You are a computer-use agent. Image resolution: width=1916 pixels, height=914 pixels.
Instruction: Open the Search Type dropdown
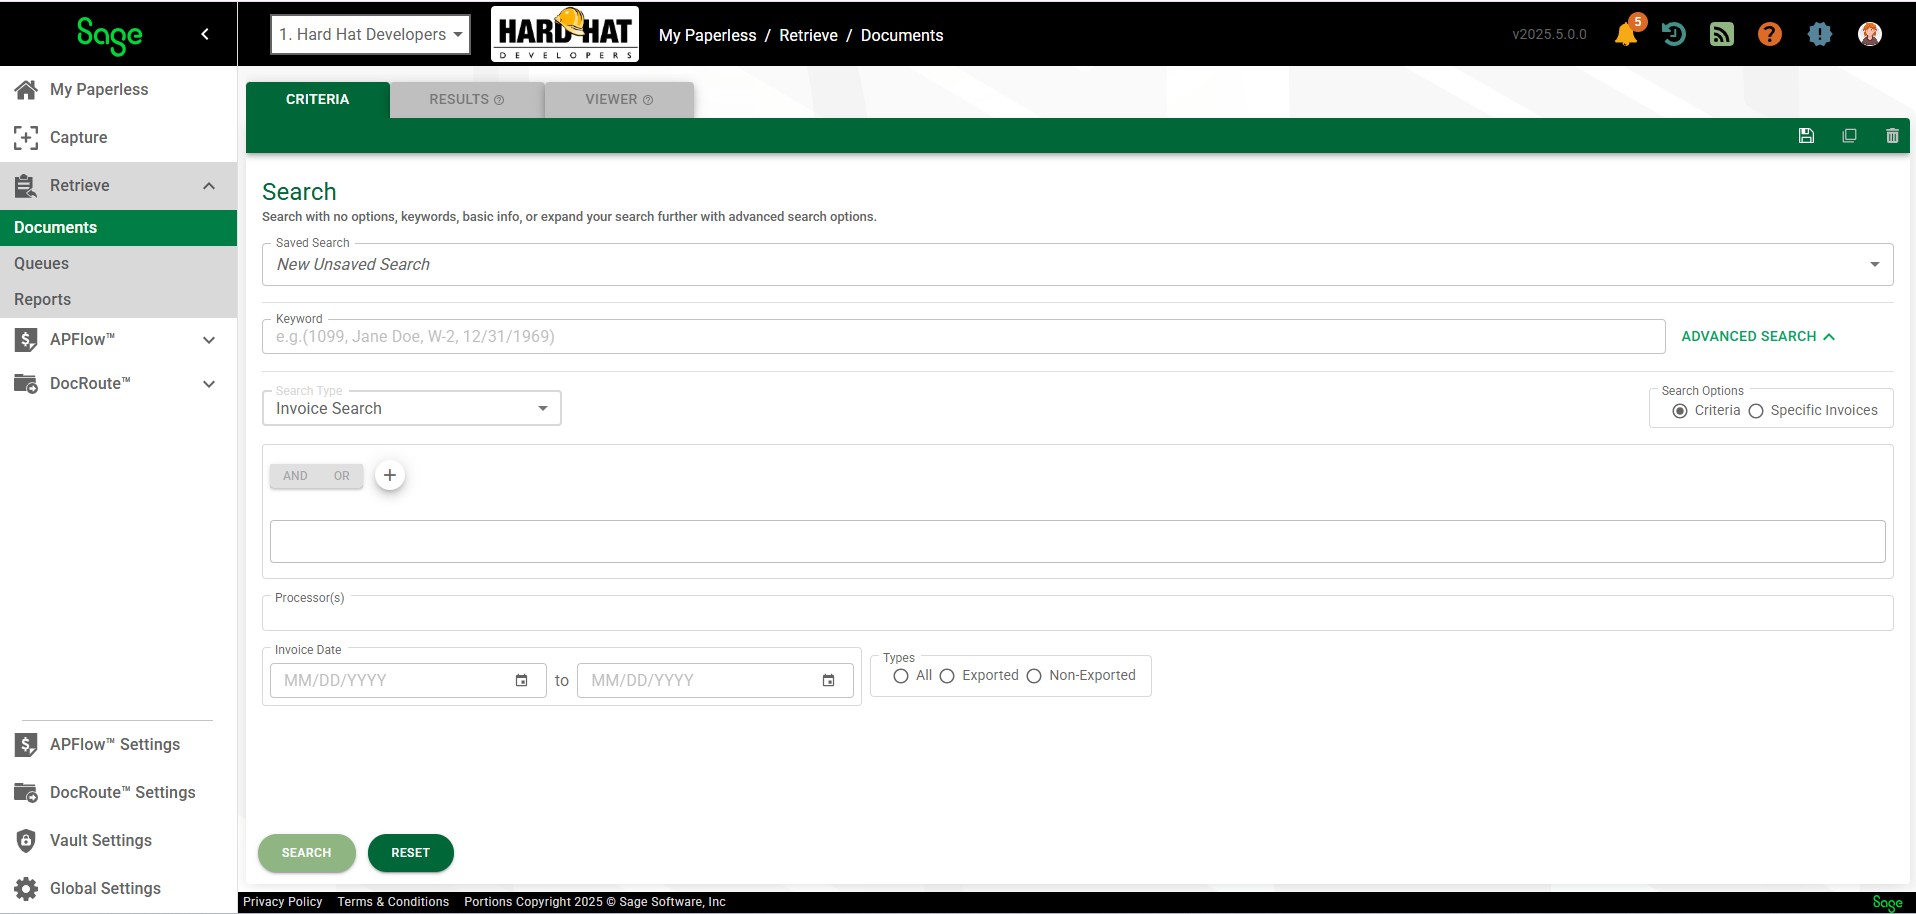[x=411, y=408]
